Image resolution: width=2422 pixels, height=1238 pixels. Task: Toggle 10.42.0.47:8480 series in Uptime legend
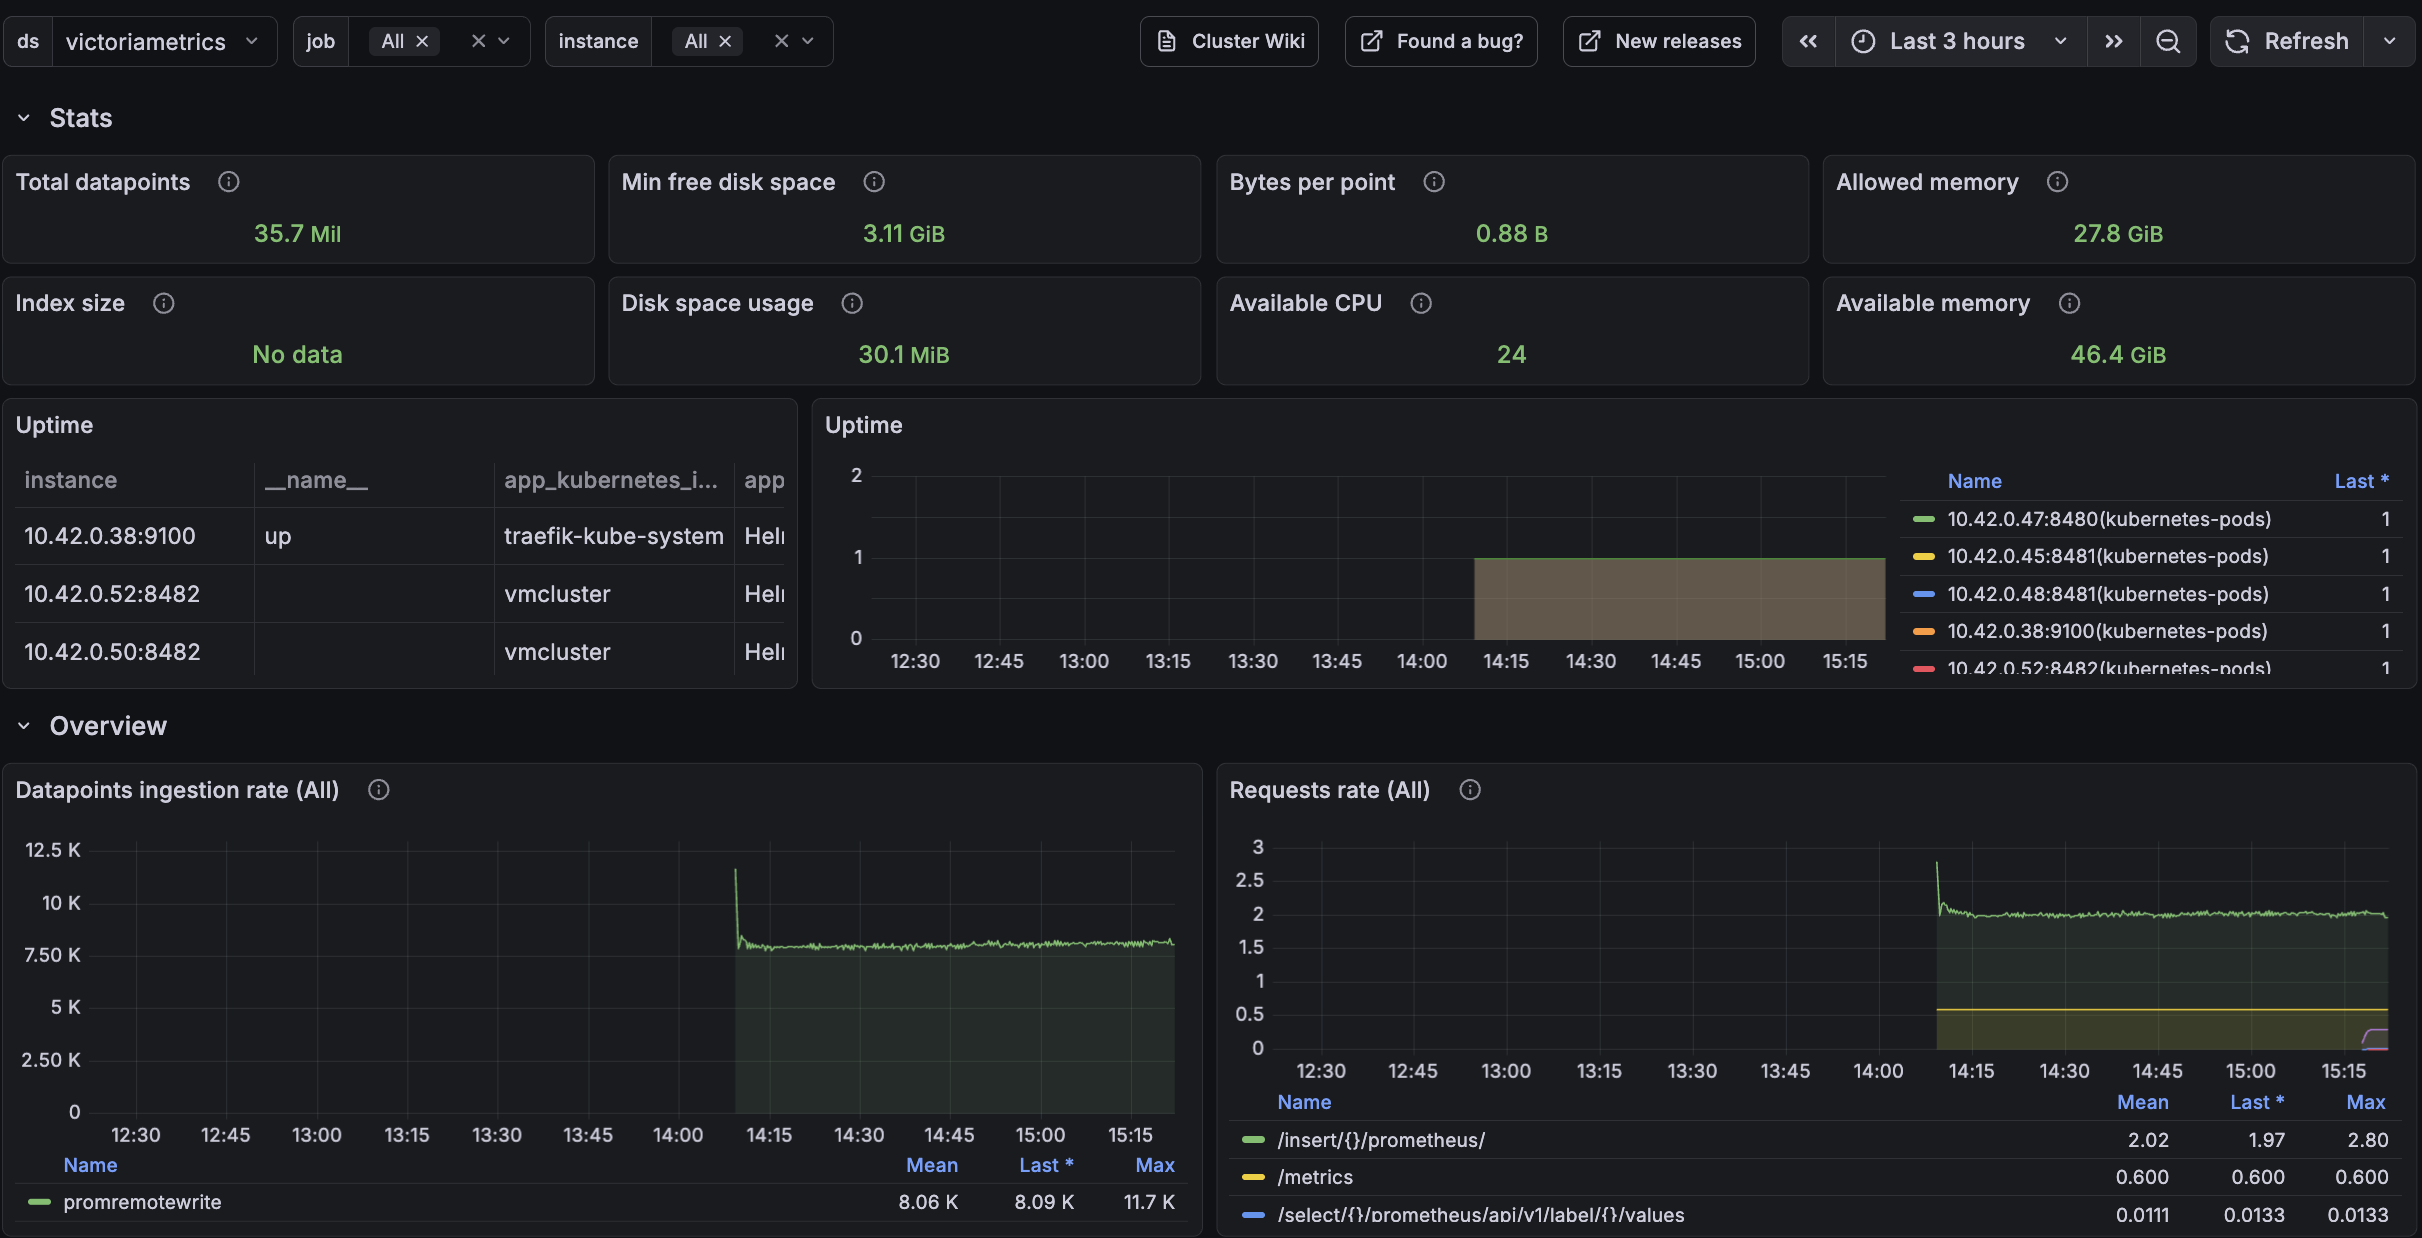(x=2109, y=519)
